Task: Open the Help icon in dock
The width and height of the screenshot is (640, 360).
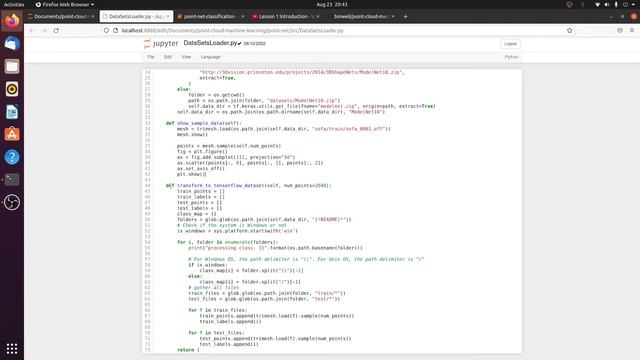Action: tap(12, 157)
